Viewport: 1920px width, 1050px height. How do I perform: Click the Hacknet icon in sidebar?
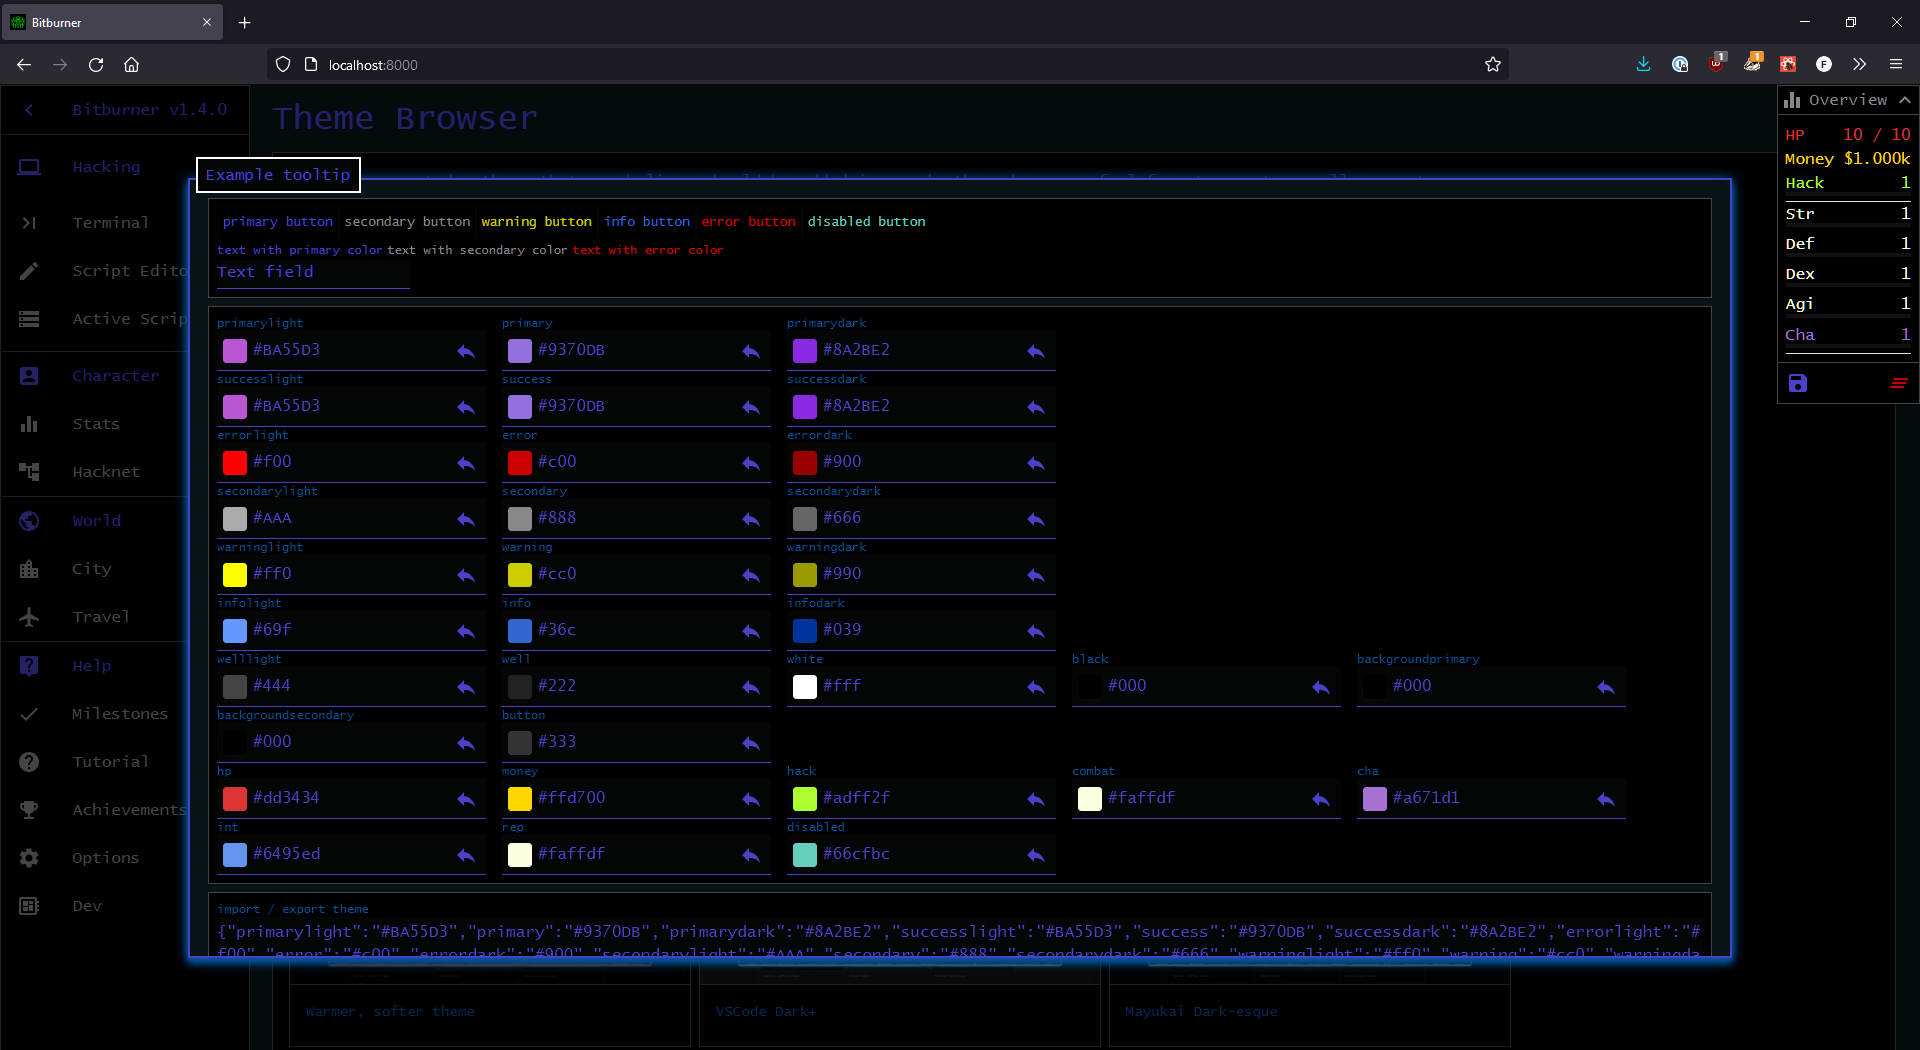click(29, 472)
